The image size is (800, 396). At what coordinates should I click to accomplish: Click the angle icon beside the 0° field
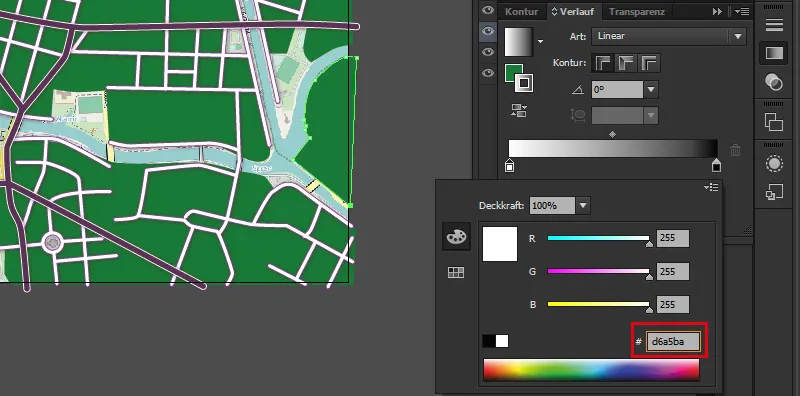click(578, 90)
